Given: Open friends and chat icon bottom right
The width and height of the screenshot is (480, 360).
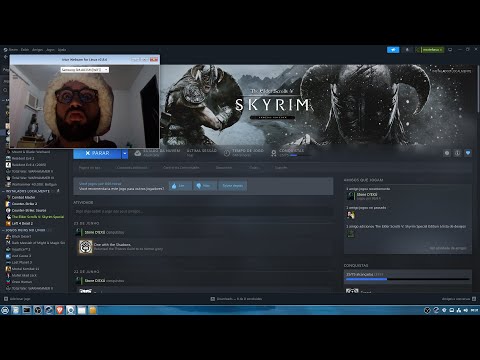Looking at the screenshot, I should [474, 299].
